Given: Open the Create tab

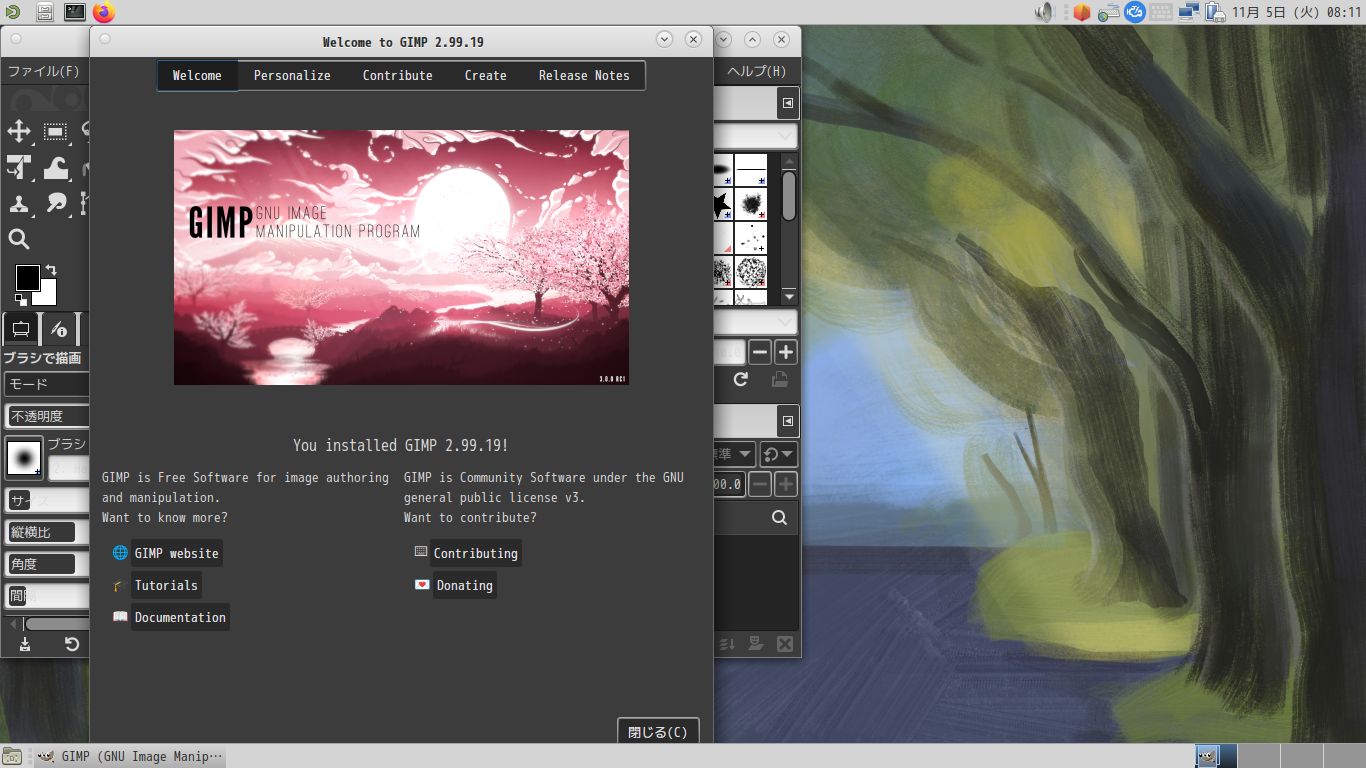Looking at the screenshot, I should (x=486, y=76).
